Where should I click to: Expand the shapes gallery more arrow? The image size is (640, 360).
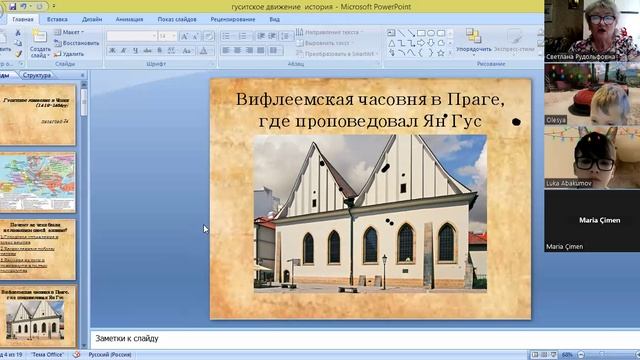point(450,53)
